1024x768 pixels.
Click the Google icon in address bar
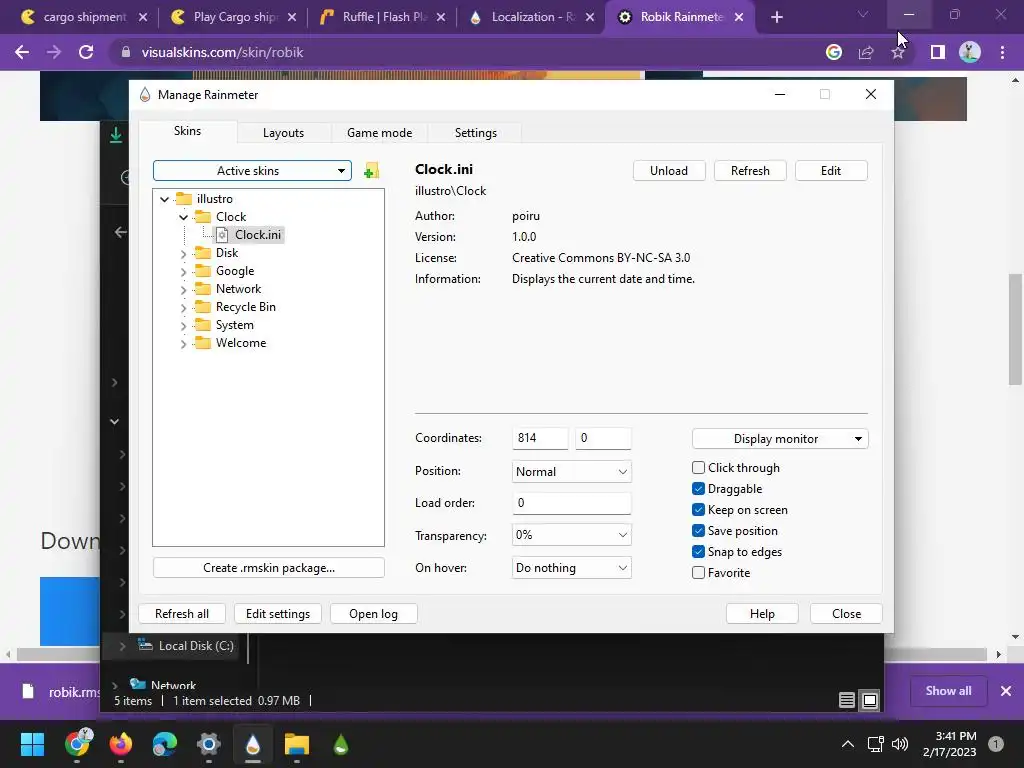tap(834, 52)
